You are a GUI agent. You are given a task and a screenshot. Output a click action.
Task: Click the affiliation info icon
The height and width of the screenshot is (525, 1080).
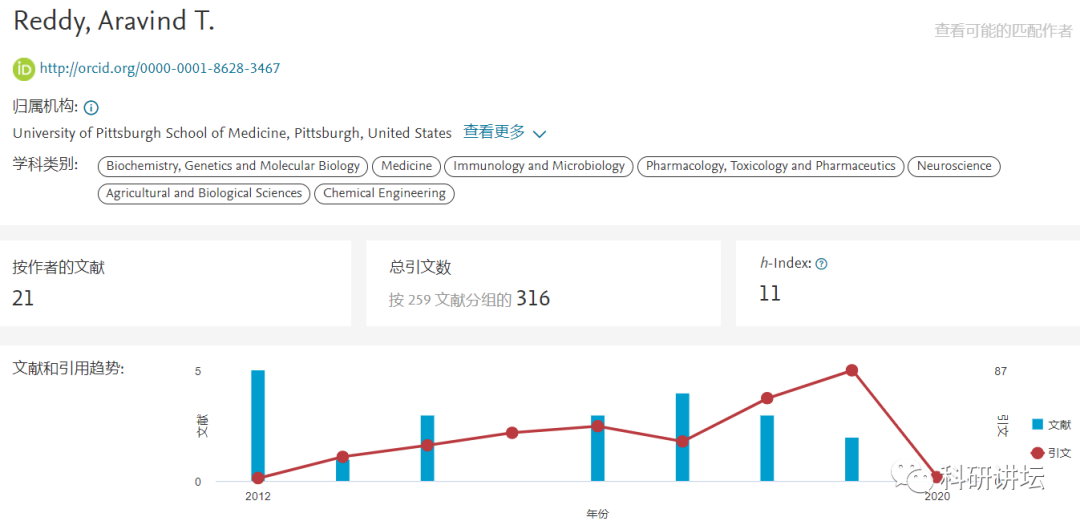(91, 108)
